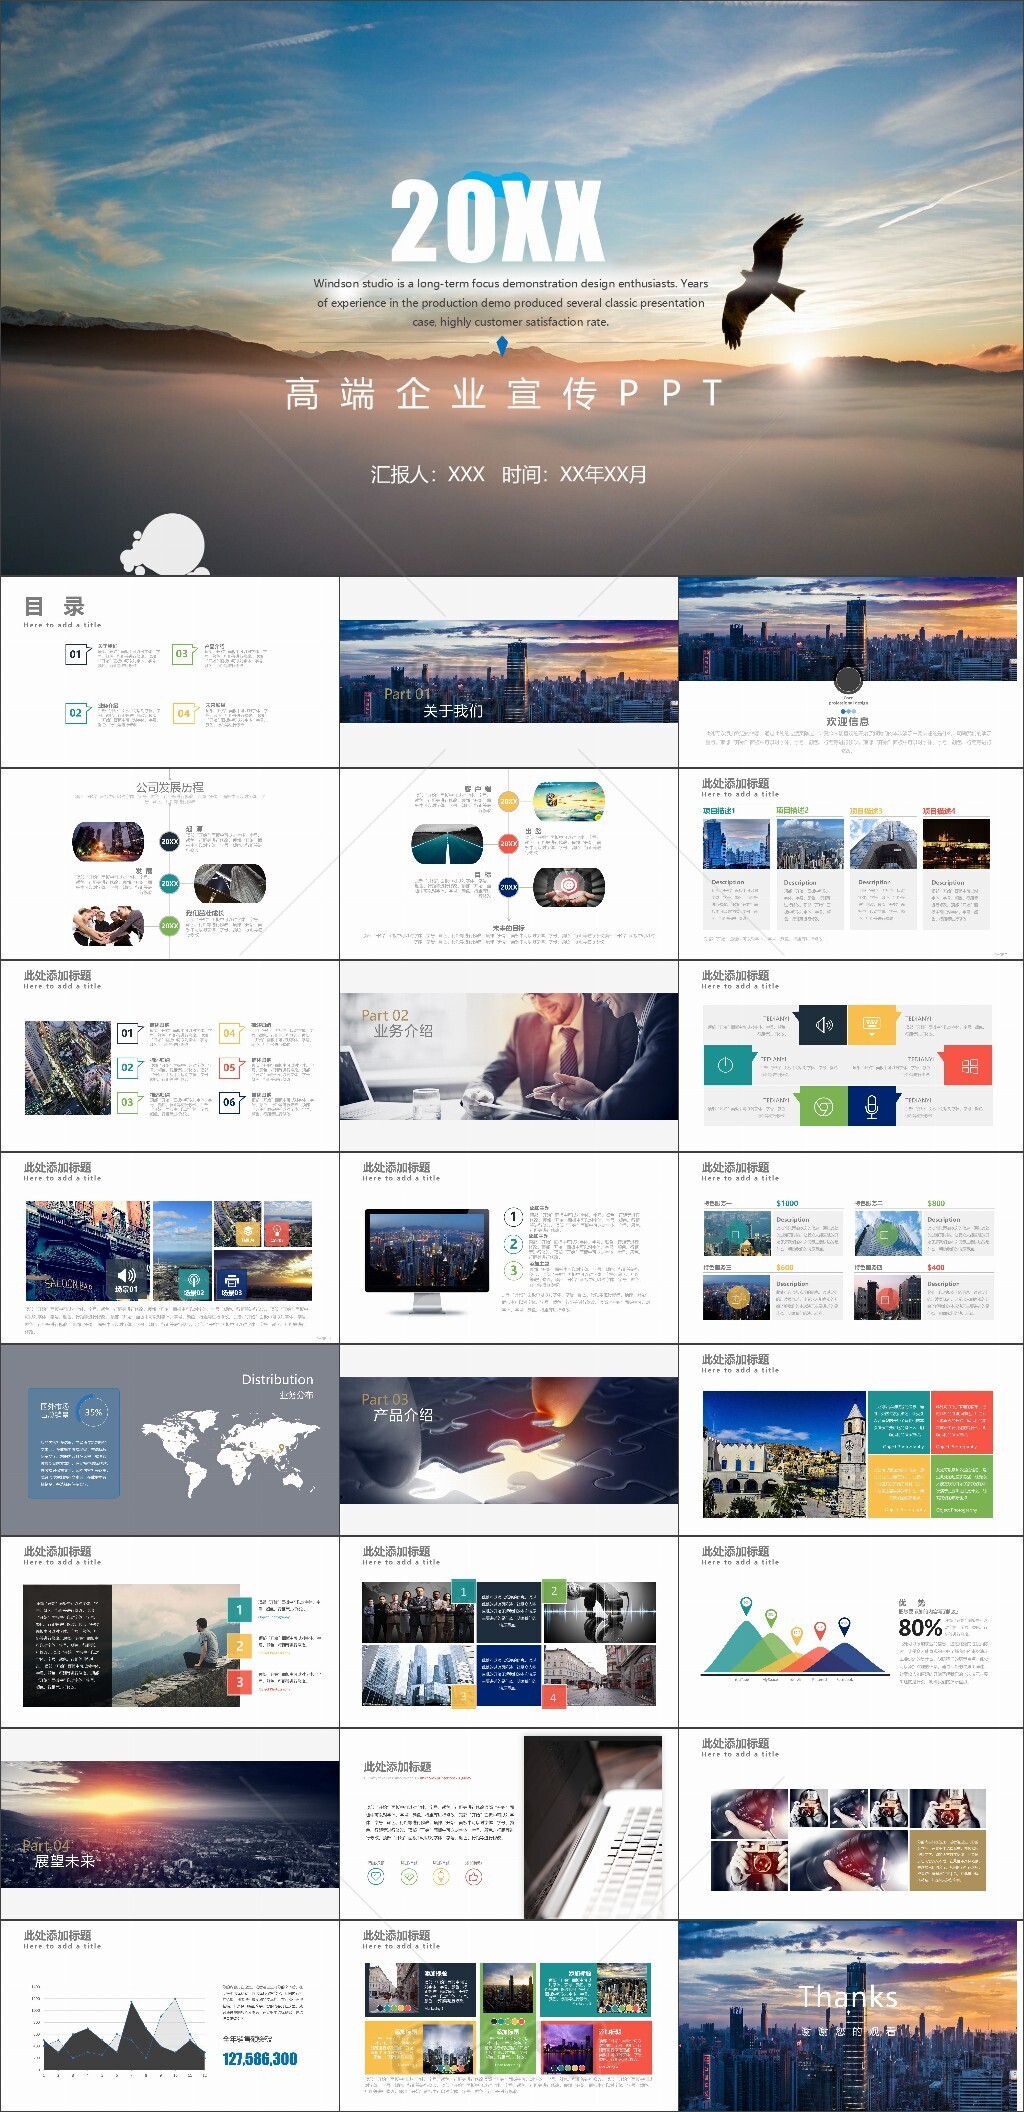This screenshot has height=2112, width=1024.
Task: Select the yellow 04 box in contents slide
Action: pos(184,713)
